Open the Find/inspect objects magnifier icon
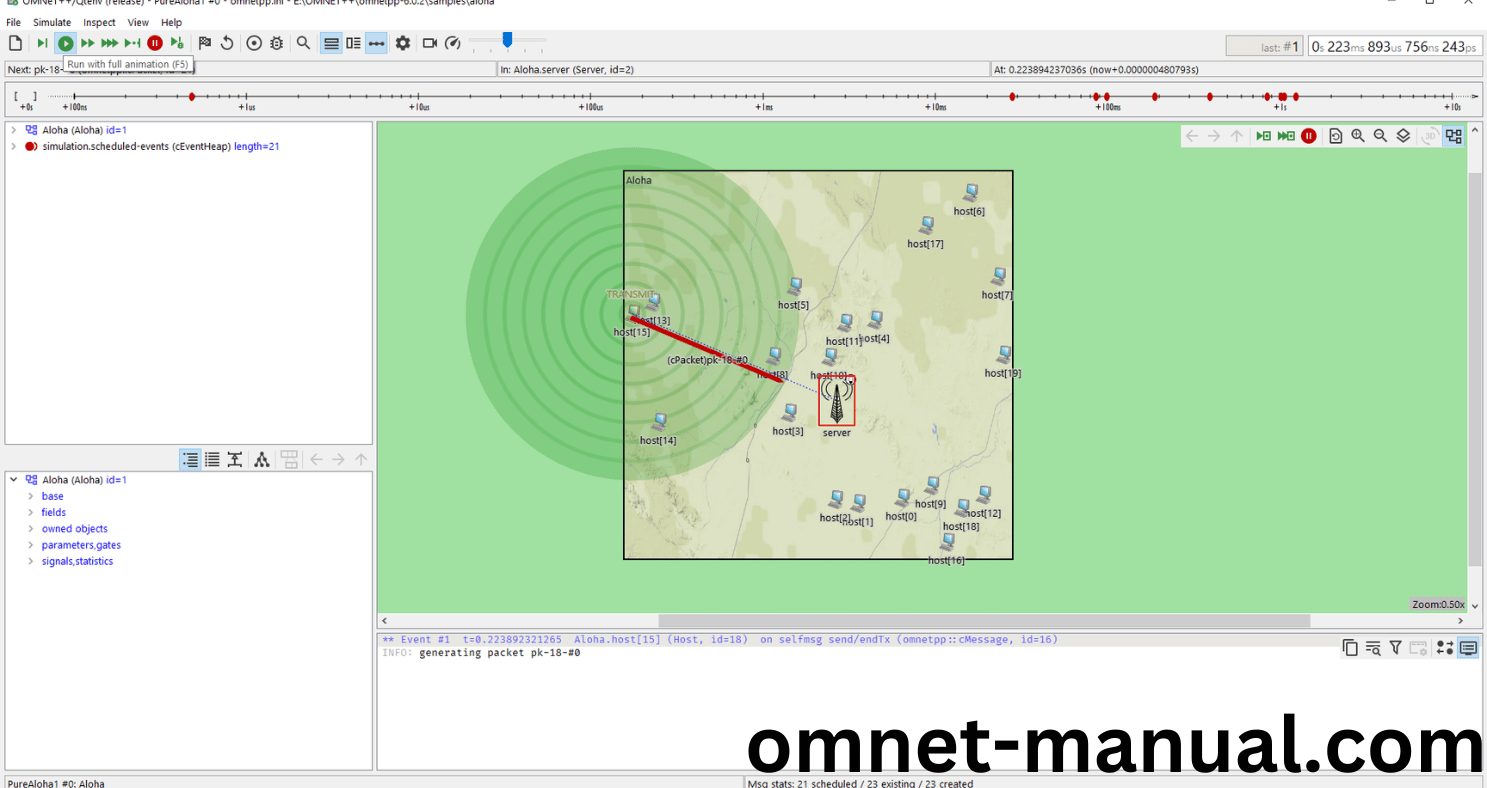 pos(303,43)
